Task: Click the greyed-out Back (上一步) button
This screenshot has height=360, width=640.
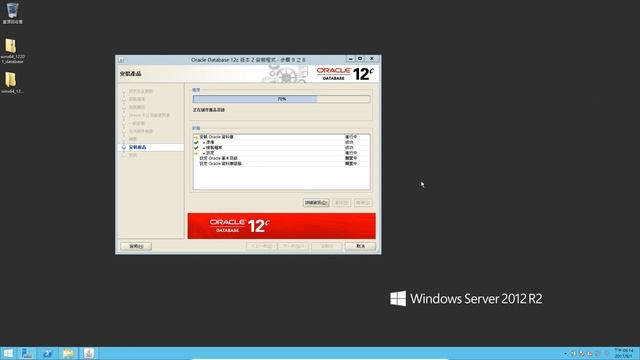Action: coord(262,246)
